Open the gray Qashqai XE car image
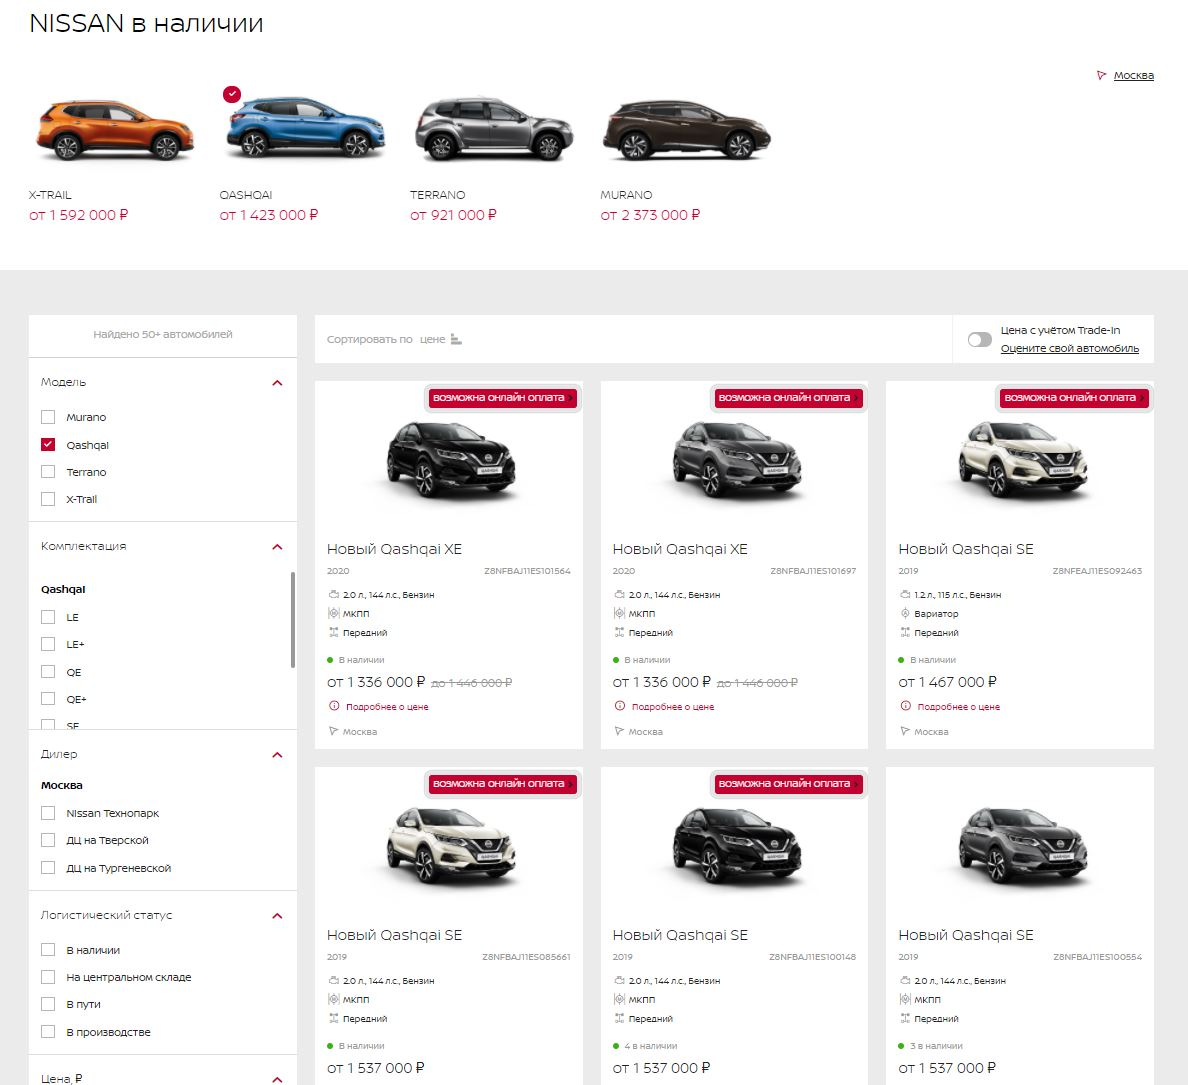Screen dimensions: 1188x1085 tap(736, 461)
